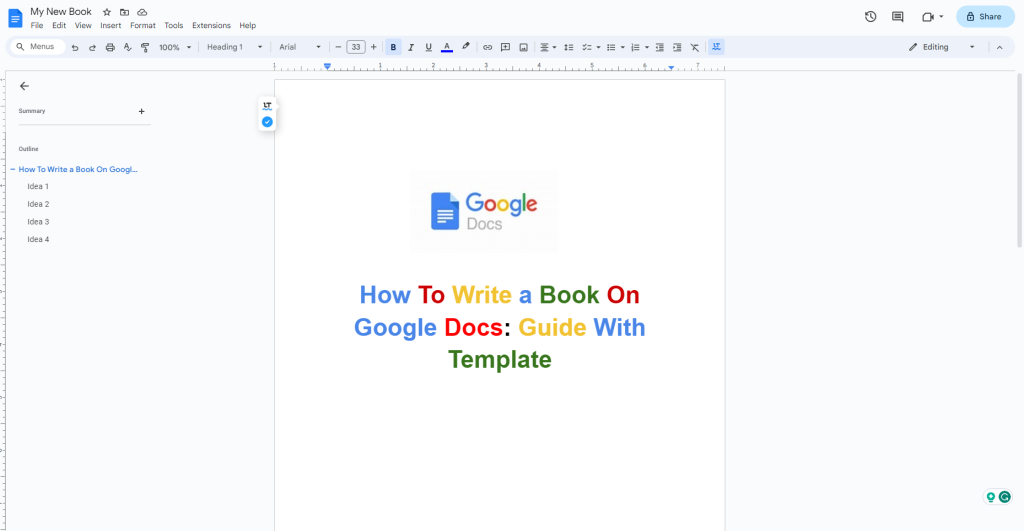Open numbered list options arrow

click(x=647, y=47)
